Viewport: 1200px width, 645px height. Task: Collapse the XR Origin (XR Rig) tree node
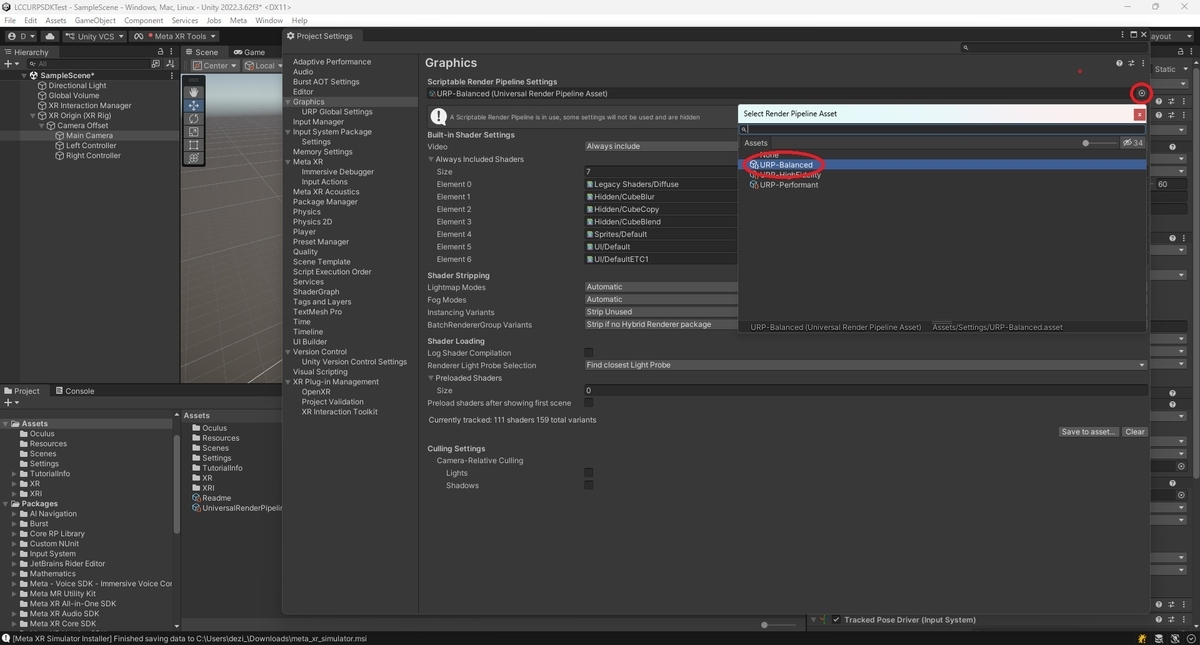pyautogui.click(x=33, y=116)
